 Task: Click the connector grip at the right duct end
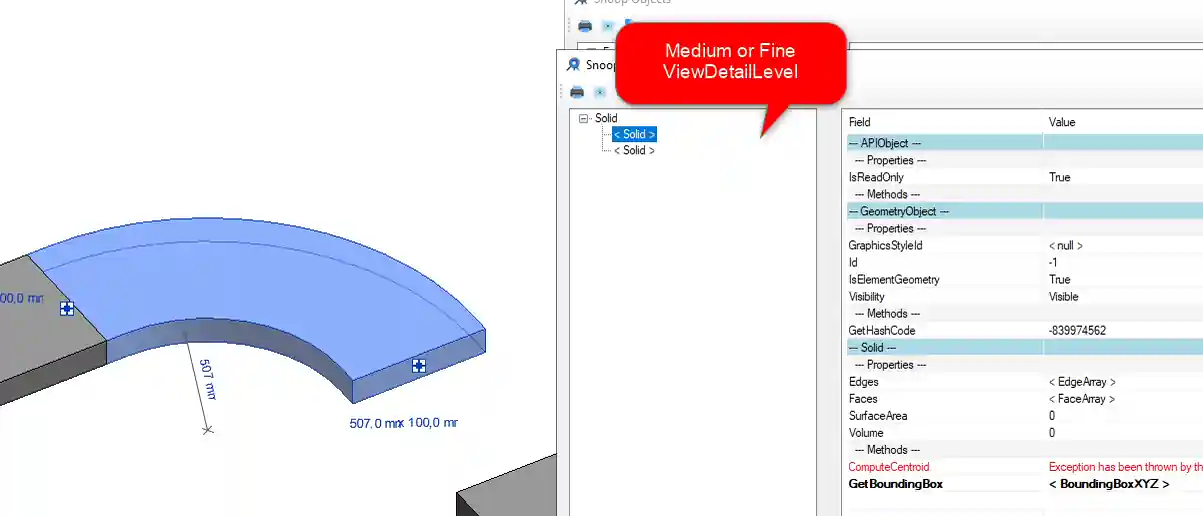[419, 367]
